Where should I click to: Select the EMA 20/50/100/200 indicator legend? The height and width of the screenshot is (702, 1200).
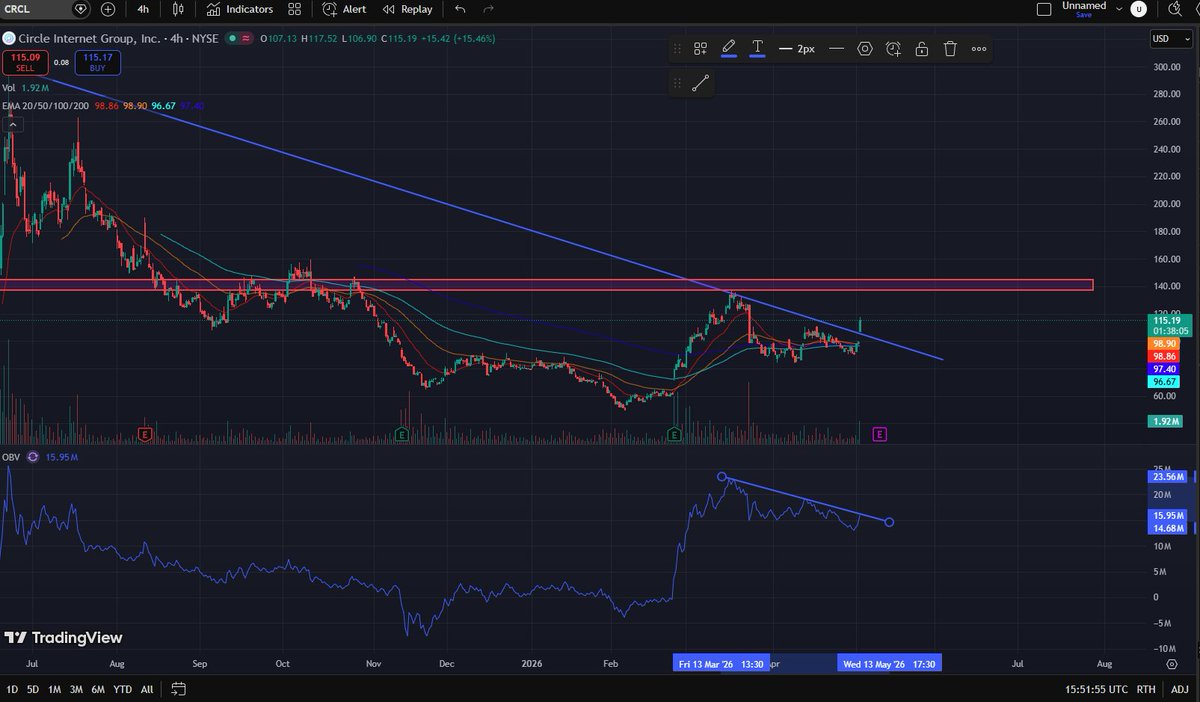(x=46, y=105)
